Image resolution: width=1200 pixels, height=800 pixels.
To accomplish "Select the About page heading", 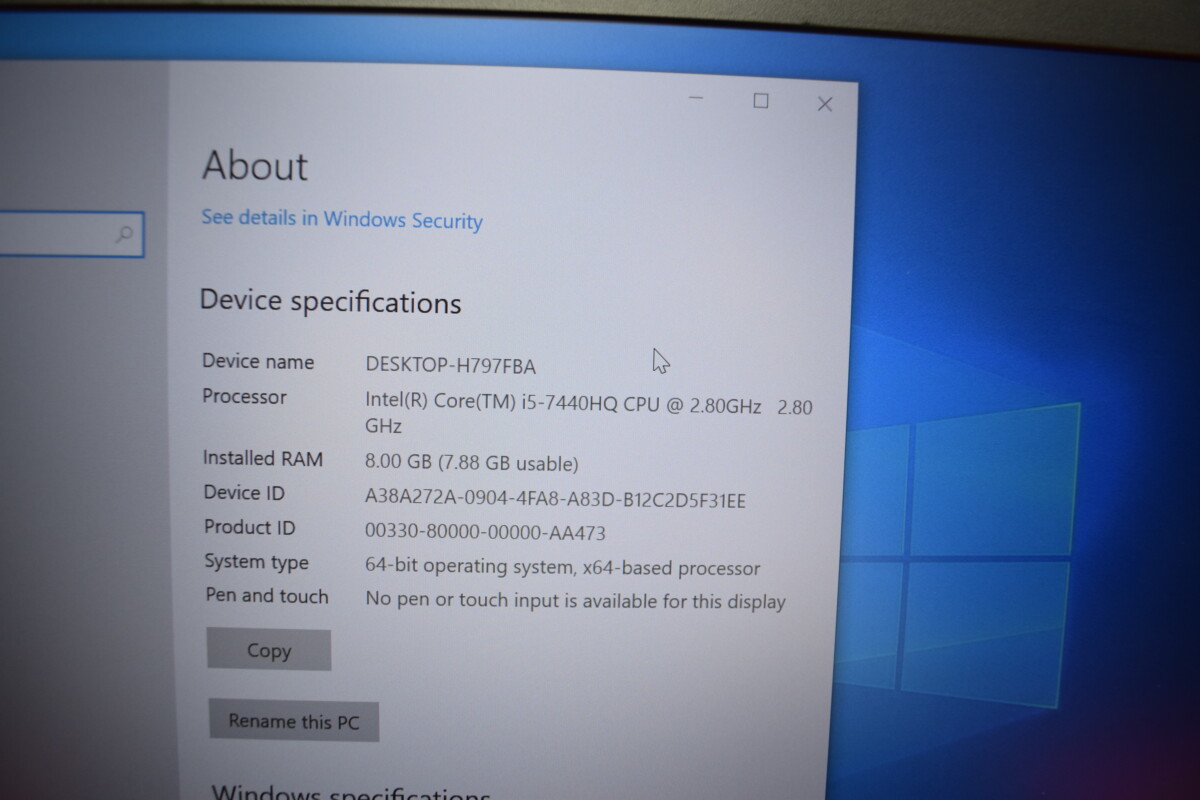I will pos(255,167).
